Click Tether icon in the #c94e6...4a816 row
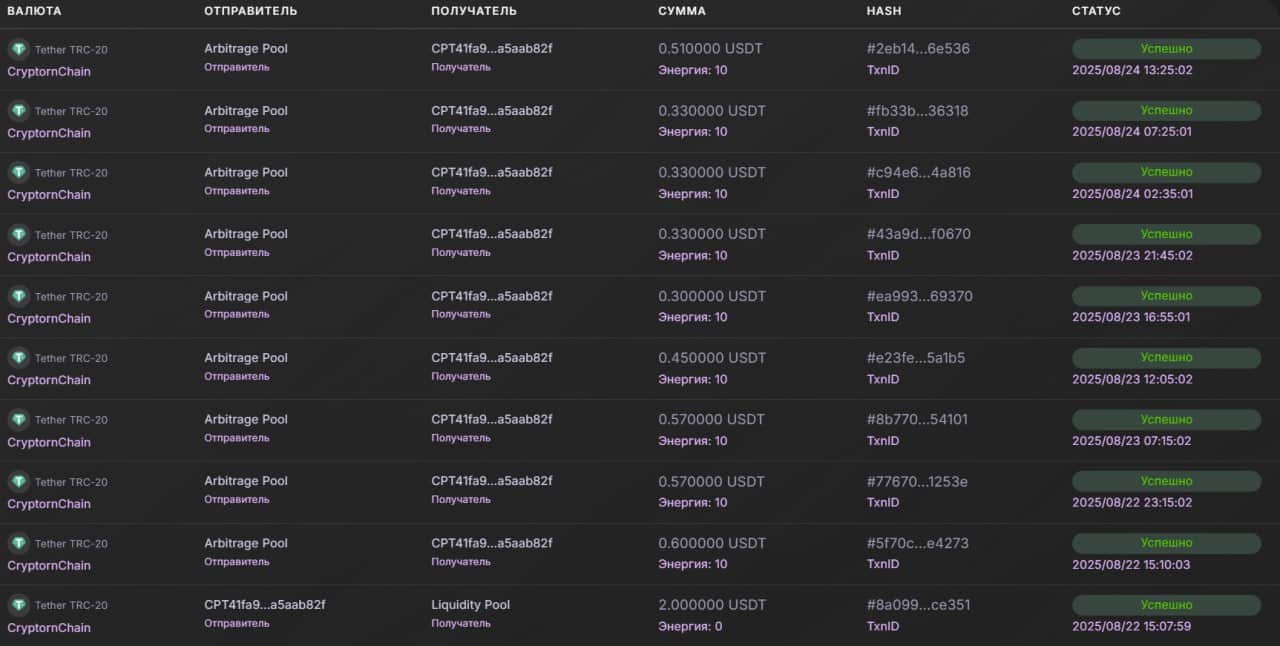This screenshot has width=1280, height=646. coord(18,172)
